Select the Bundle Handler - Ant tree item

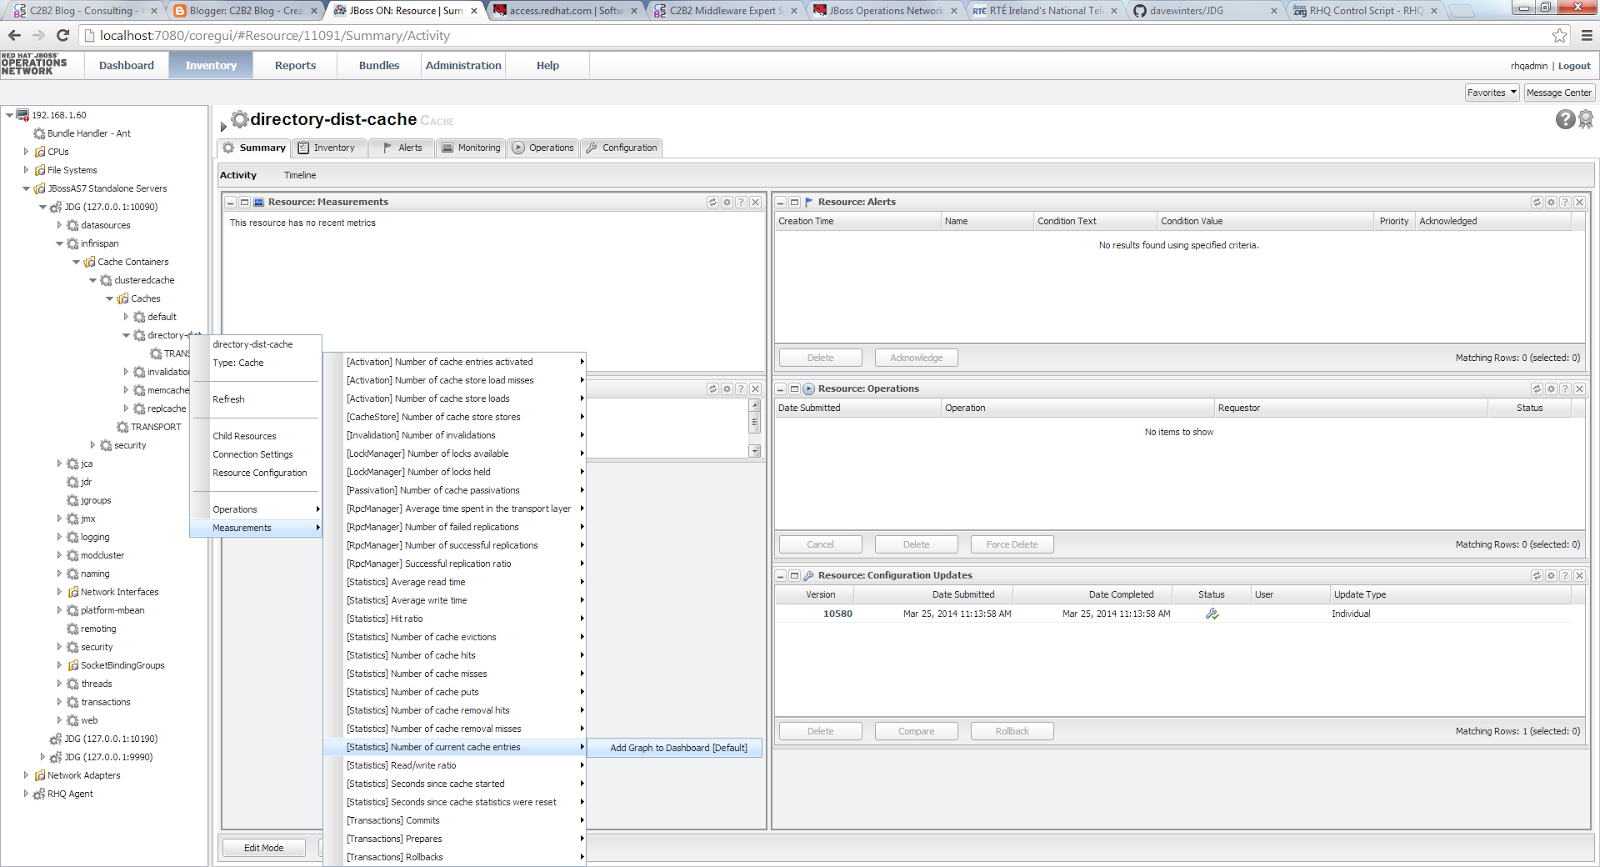click(x=88, y=134)
